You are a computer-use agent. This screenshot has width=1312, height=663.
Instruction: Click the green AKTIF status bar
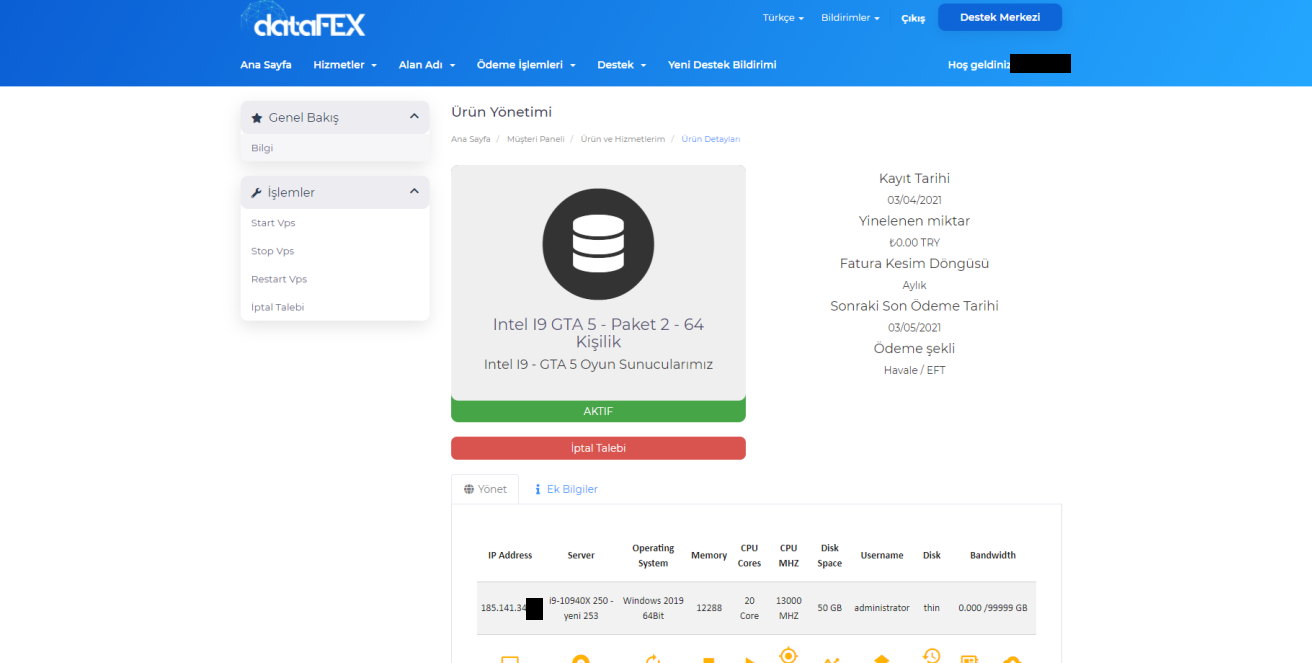(x=598, y=411)
